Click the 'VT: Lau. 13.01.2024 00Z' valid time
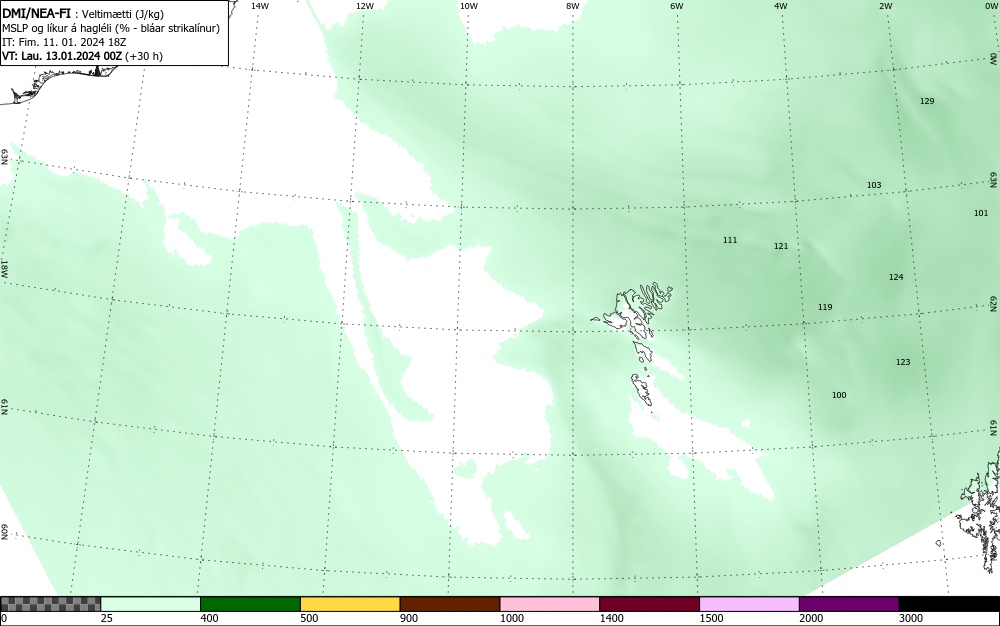The width and height of the screenshot is (1000, 626). [62, 56]
